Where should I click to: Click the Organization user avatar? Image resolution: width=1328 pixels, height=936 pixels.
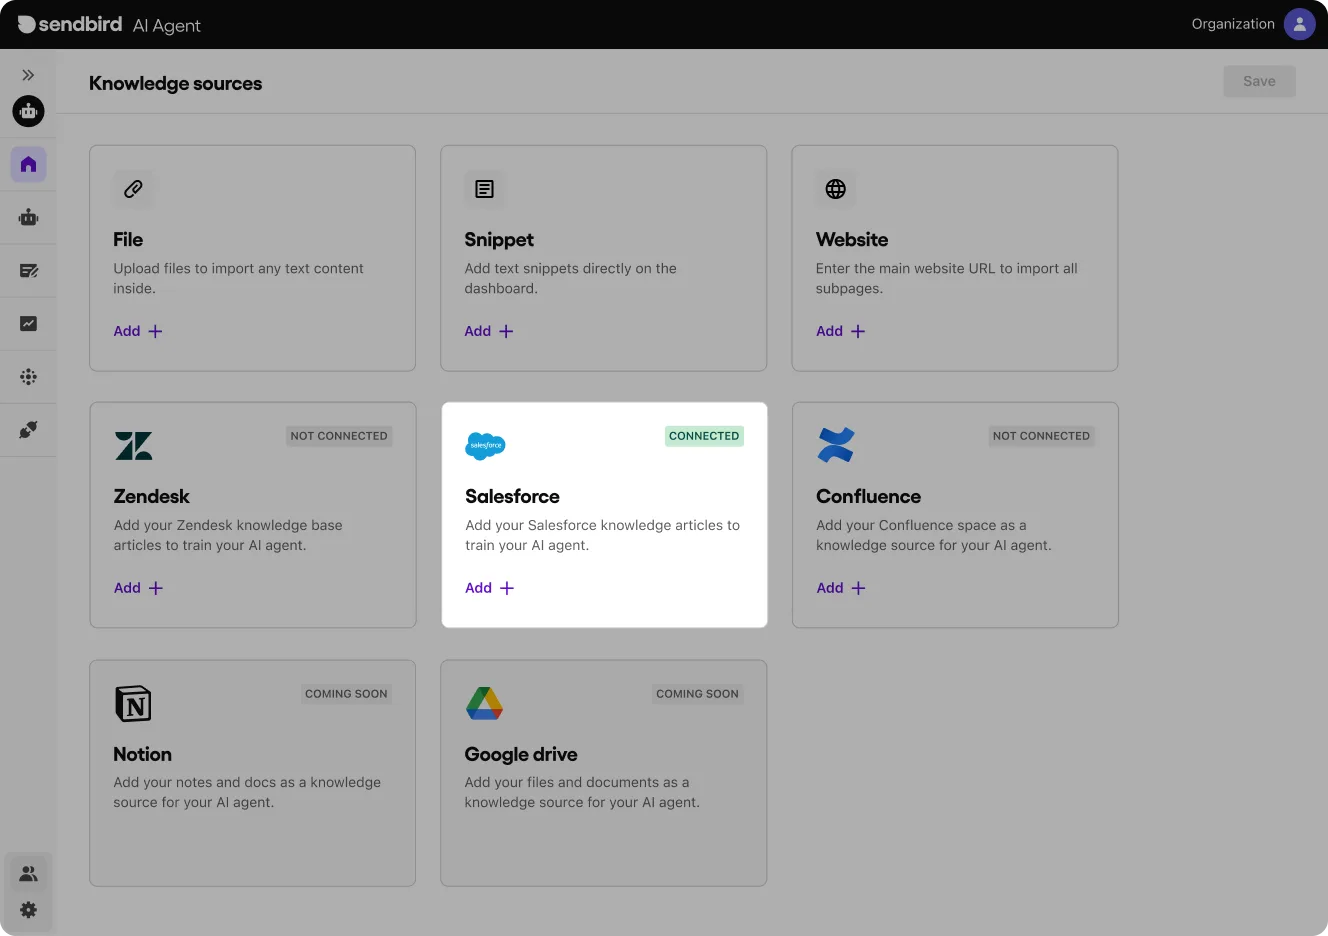click(x=1299, y=24)
